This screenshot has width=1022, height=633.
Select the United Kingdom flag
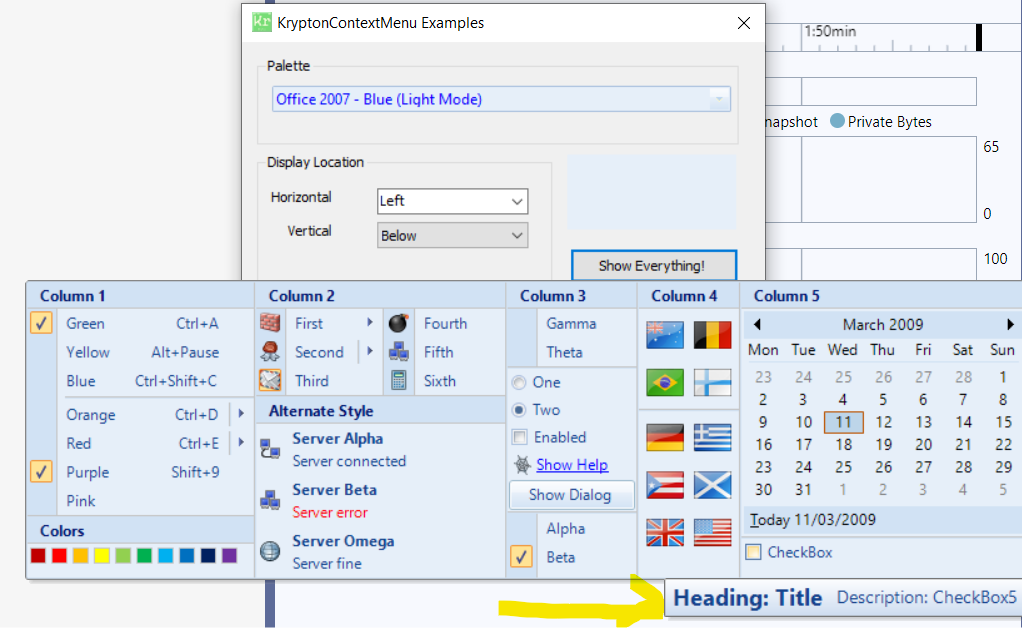point(665,533)
